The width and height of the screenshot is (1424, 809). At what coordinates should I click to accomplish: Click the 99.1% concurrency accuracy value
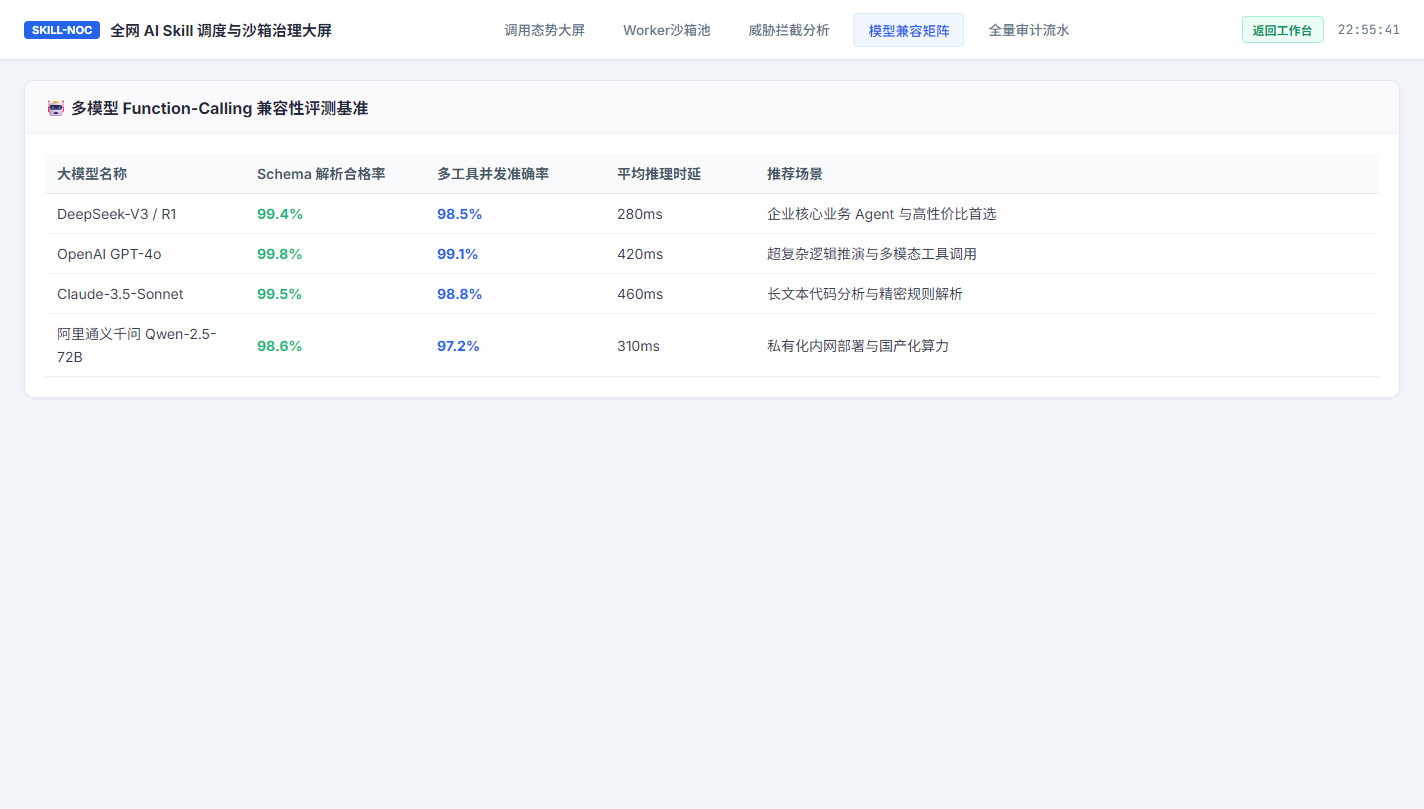(x=458, y=254)
